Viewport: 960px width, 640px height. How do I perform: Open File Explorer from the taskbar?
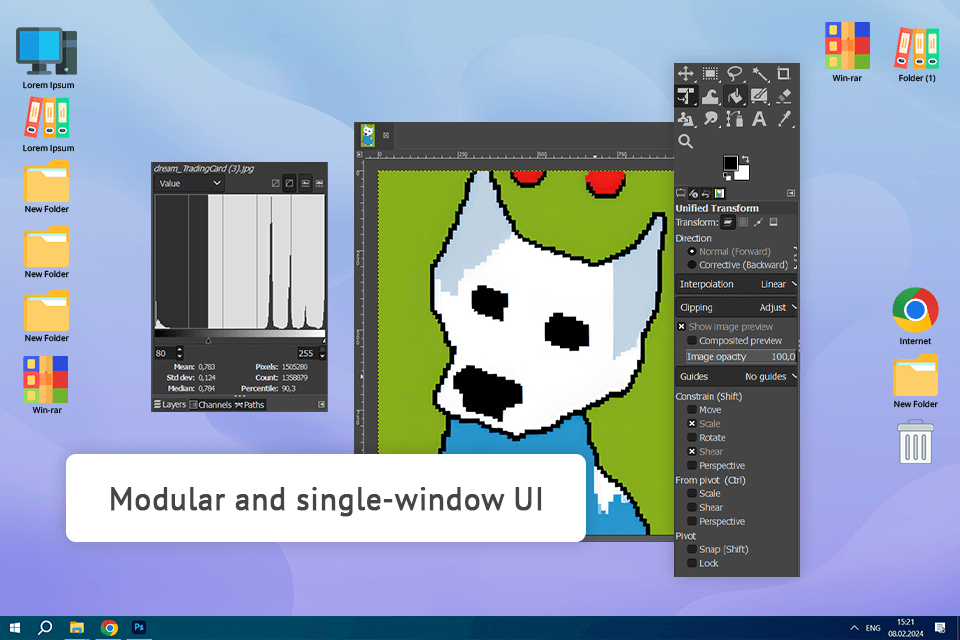pos(77,628)
